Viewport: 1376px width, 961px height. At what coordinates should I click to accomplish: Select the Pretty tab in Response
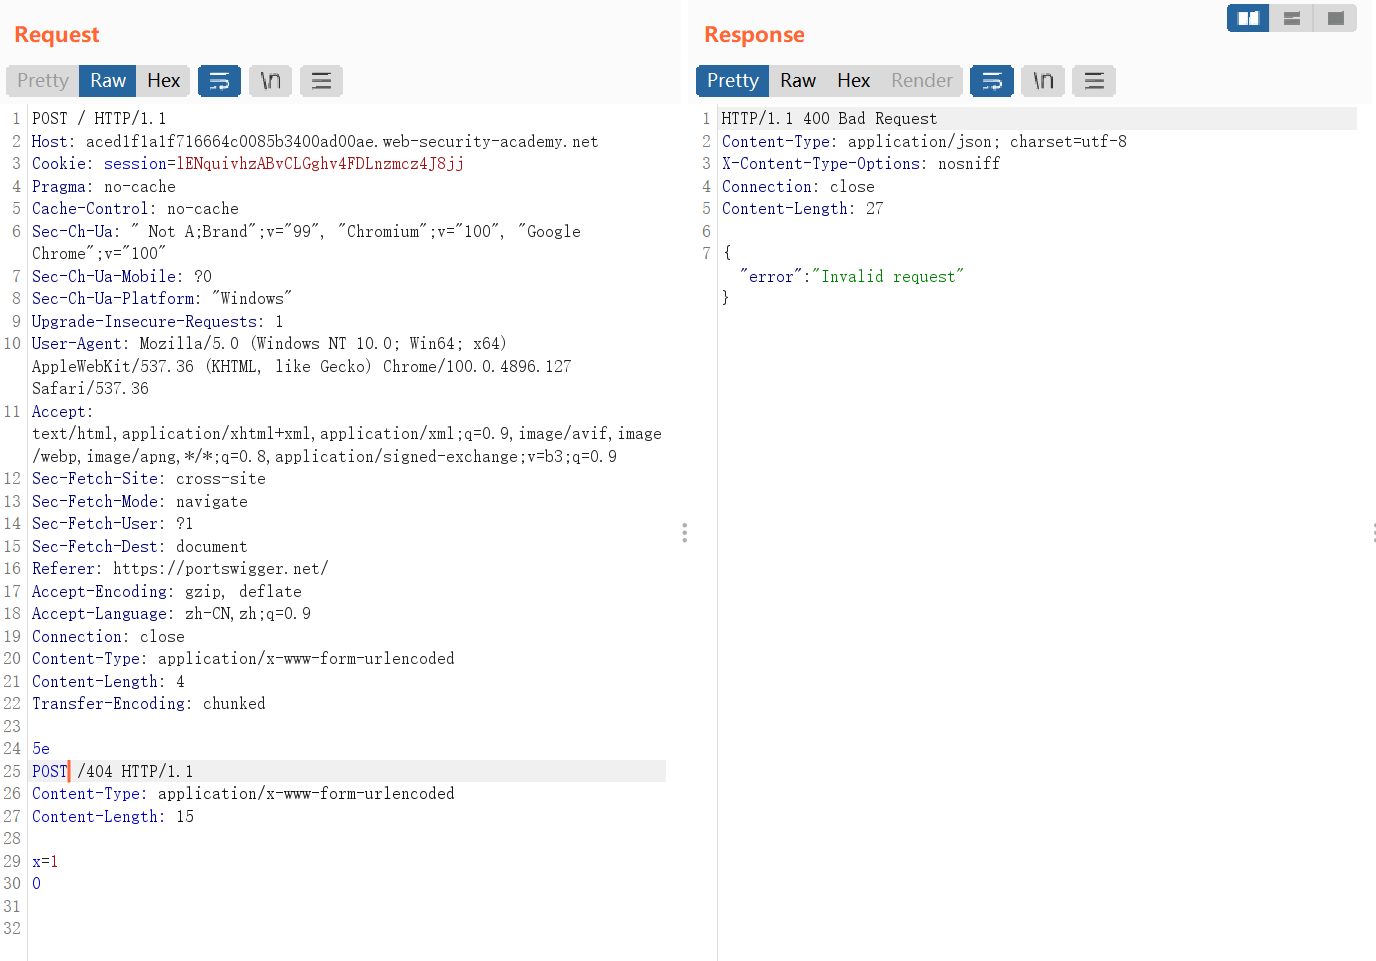(x=733, y=81)
